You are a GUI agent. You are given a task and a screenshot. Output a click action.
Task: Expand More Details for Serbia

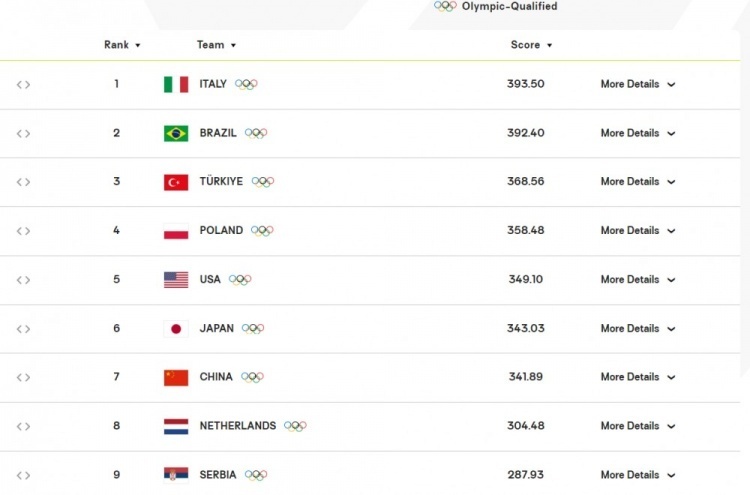[638, 475]
